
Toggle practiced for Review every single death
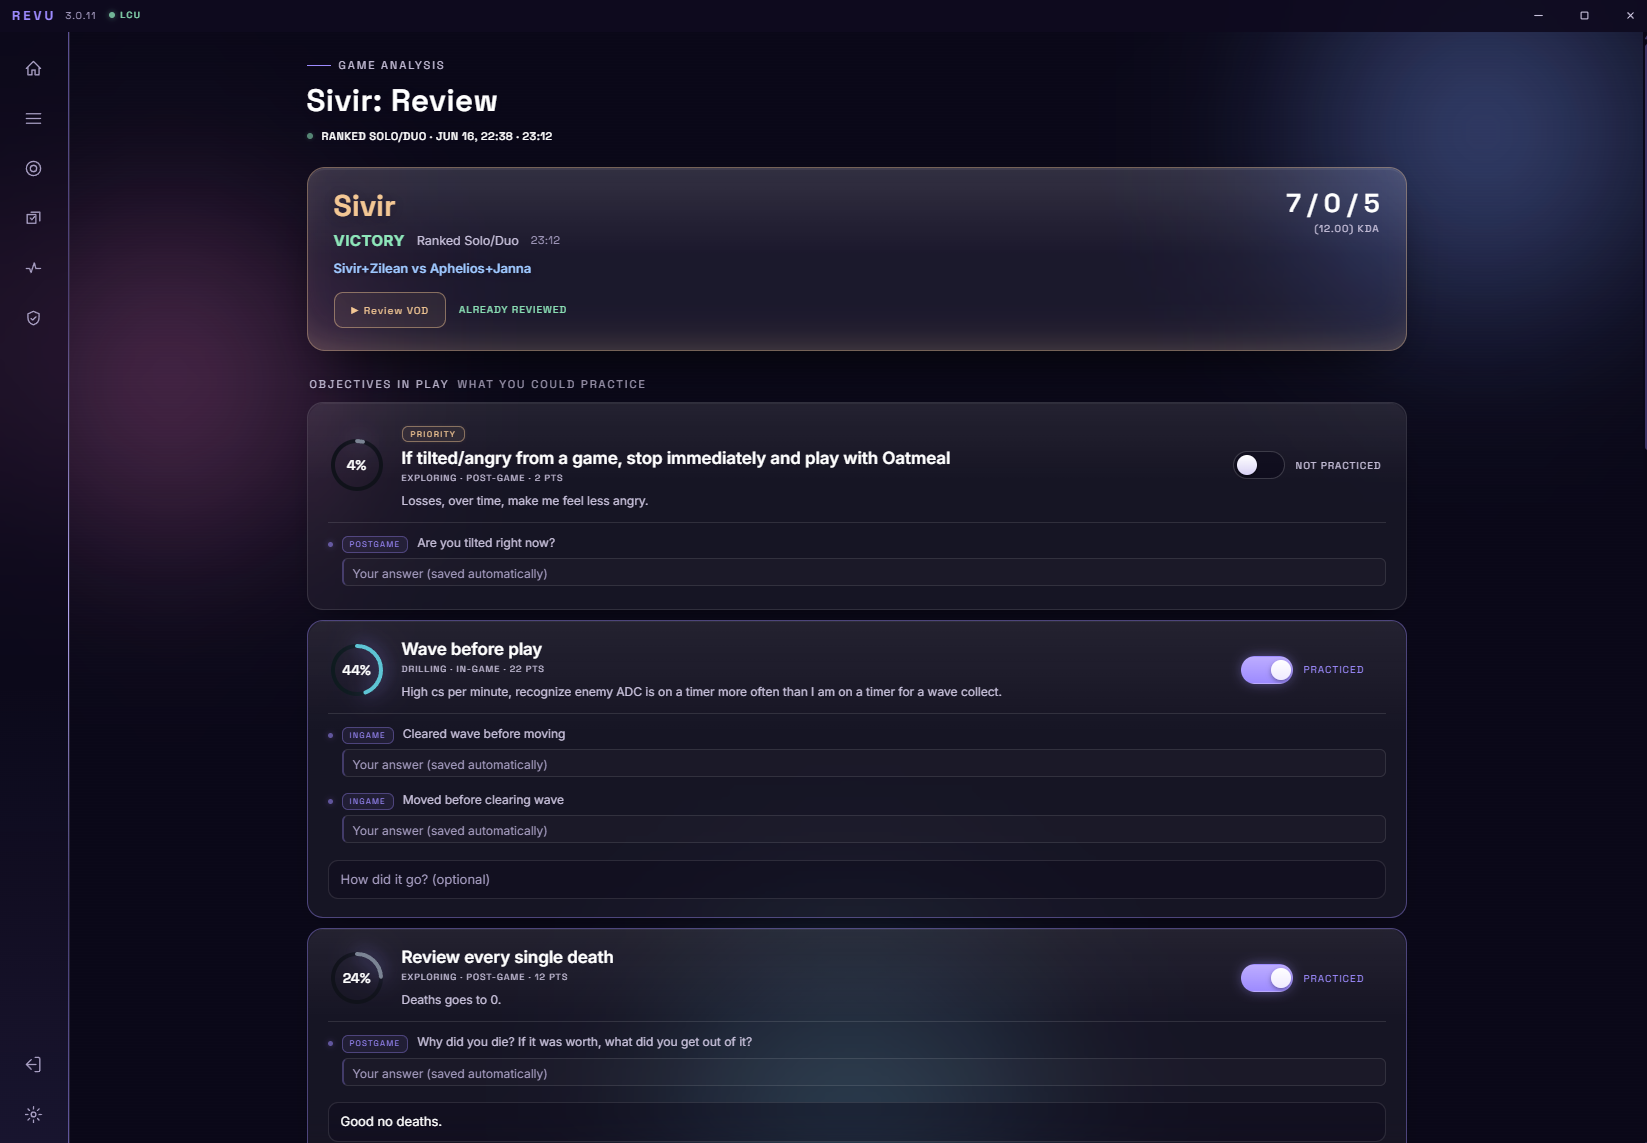1267,978
